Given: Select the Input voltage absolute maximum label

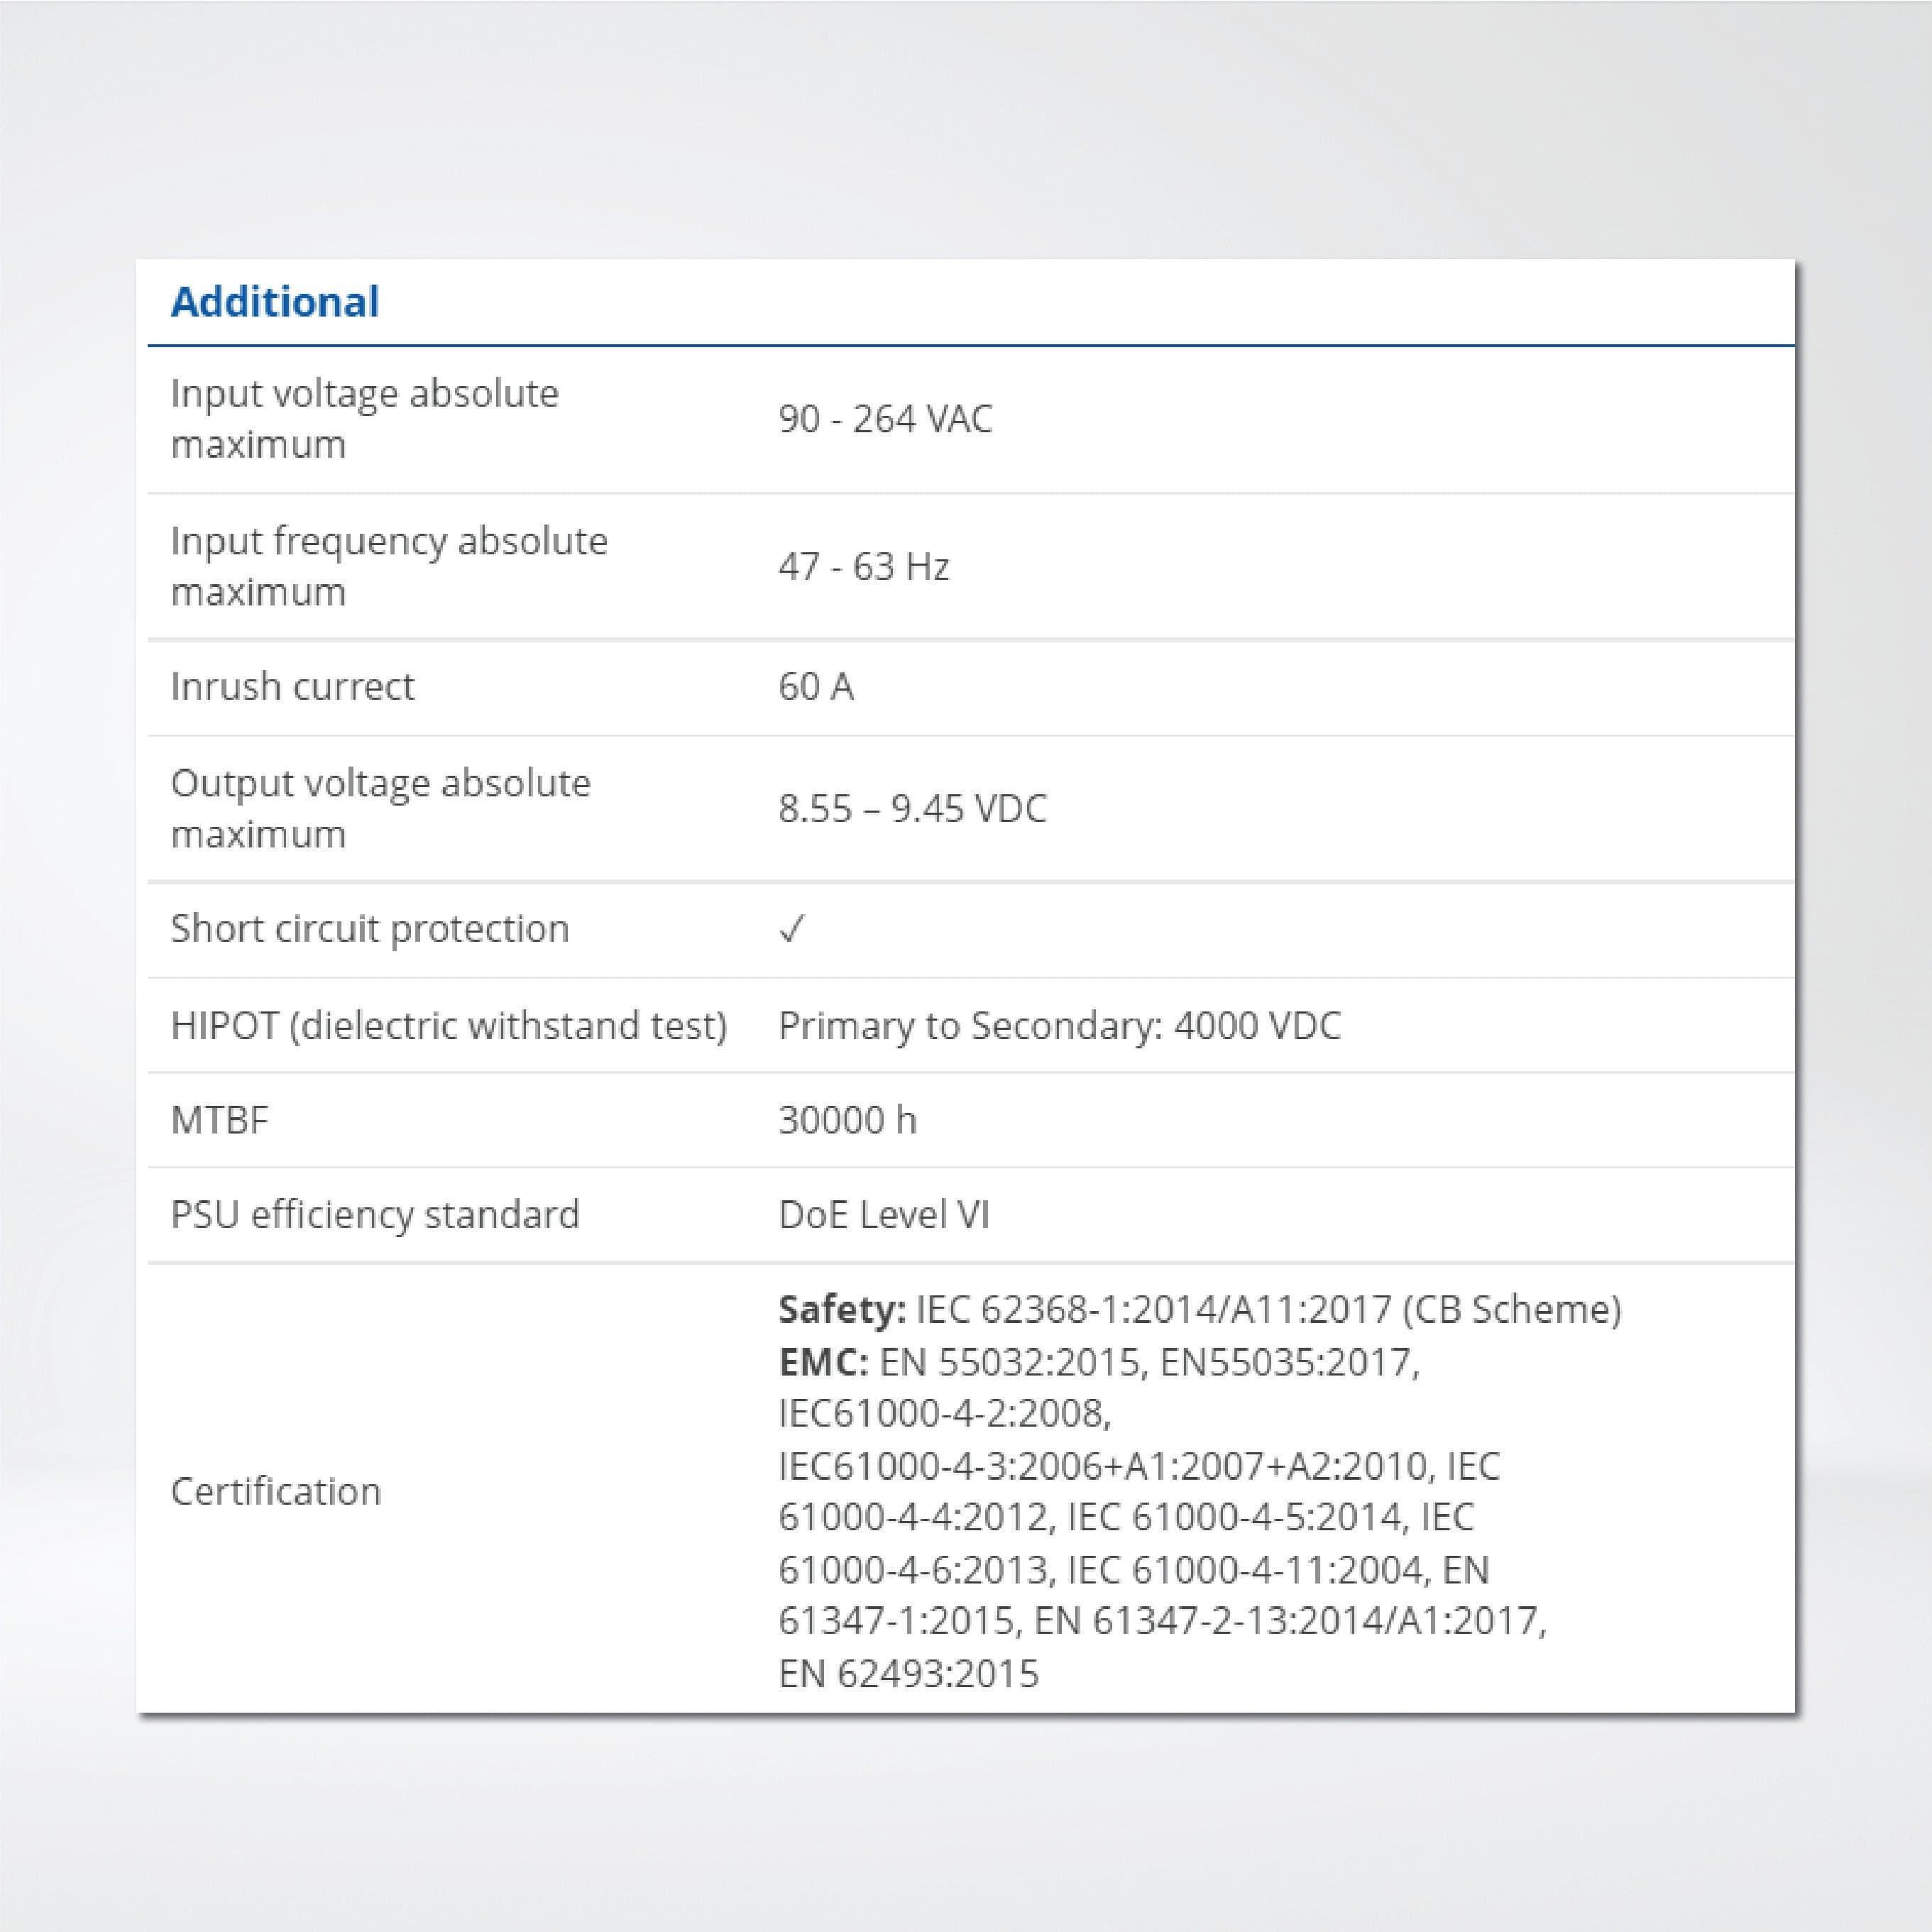Looking at the screenshot, I should pos(365,418).
